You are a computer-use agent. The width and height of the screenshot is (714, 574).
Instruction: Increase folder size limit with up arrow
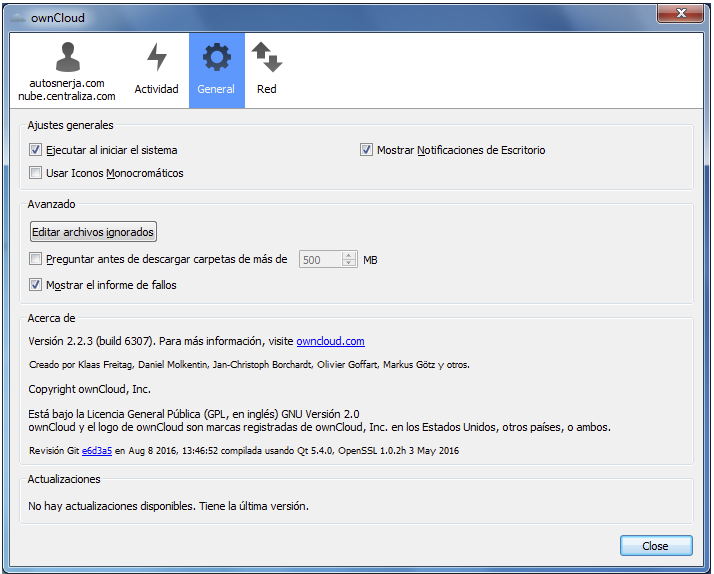click(x=349, y=255)
